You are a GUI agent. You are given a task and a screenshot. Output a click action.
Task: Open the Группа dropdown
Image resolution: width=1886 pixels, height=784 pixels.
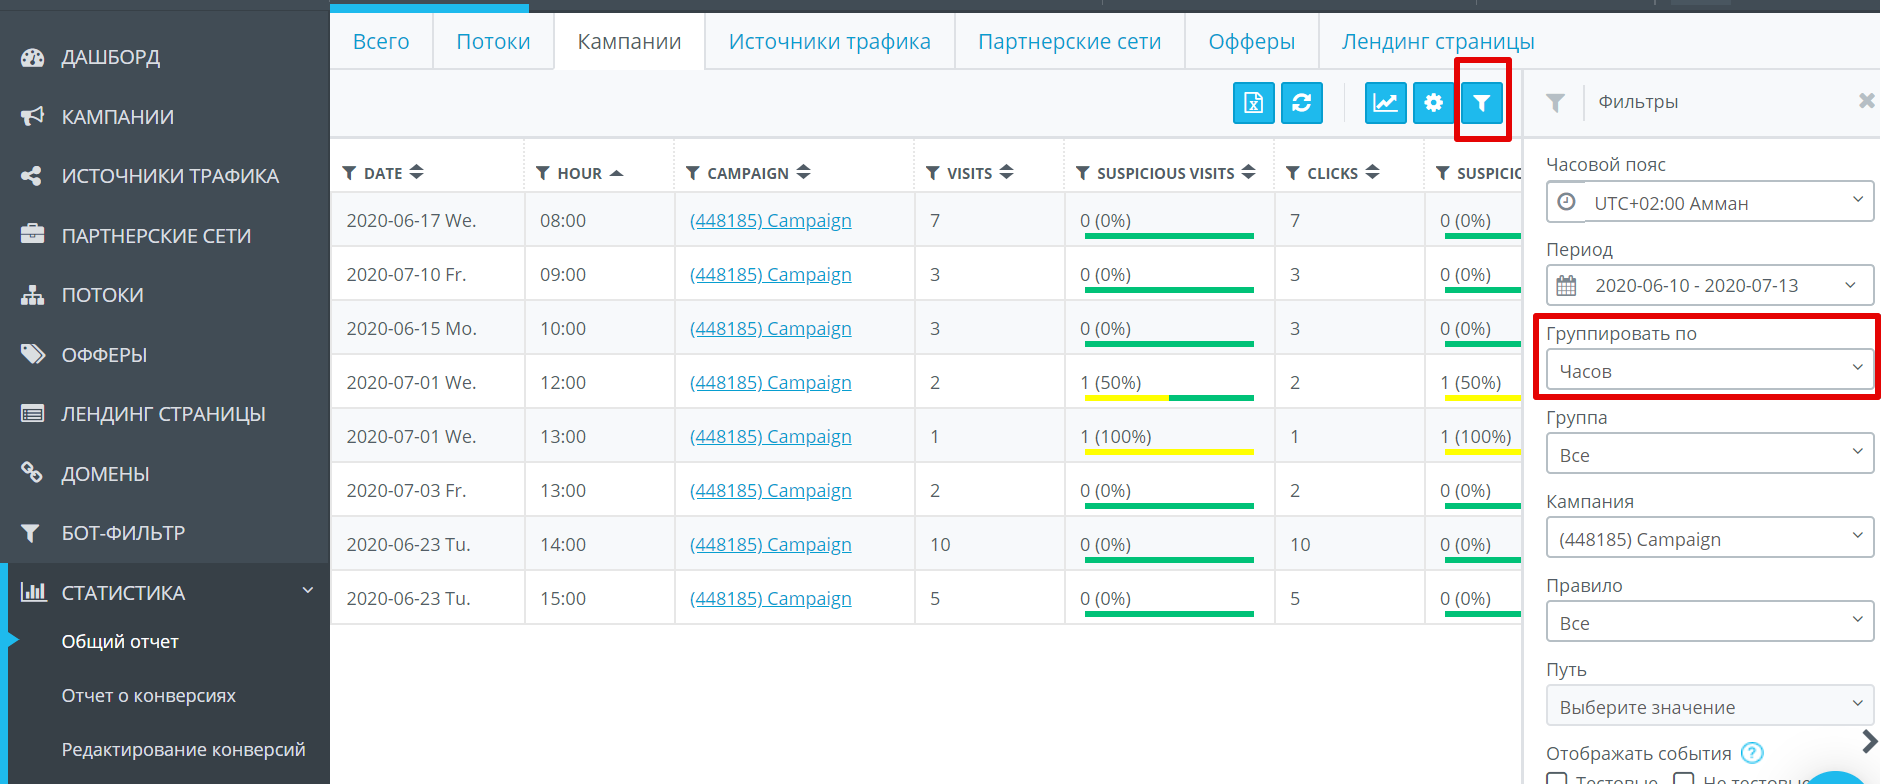1710,455
